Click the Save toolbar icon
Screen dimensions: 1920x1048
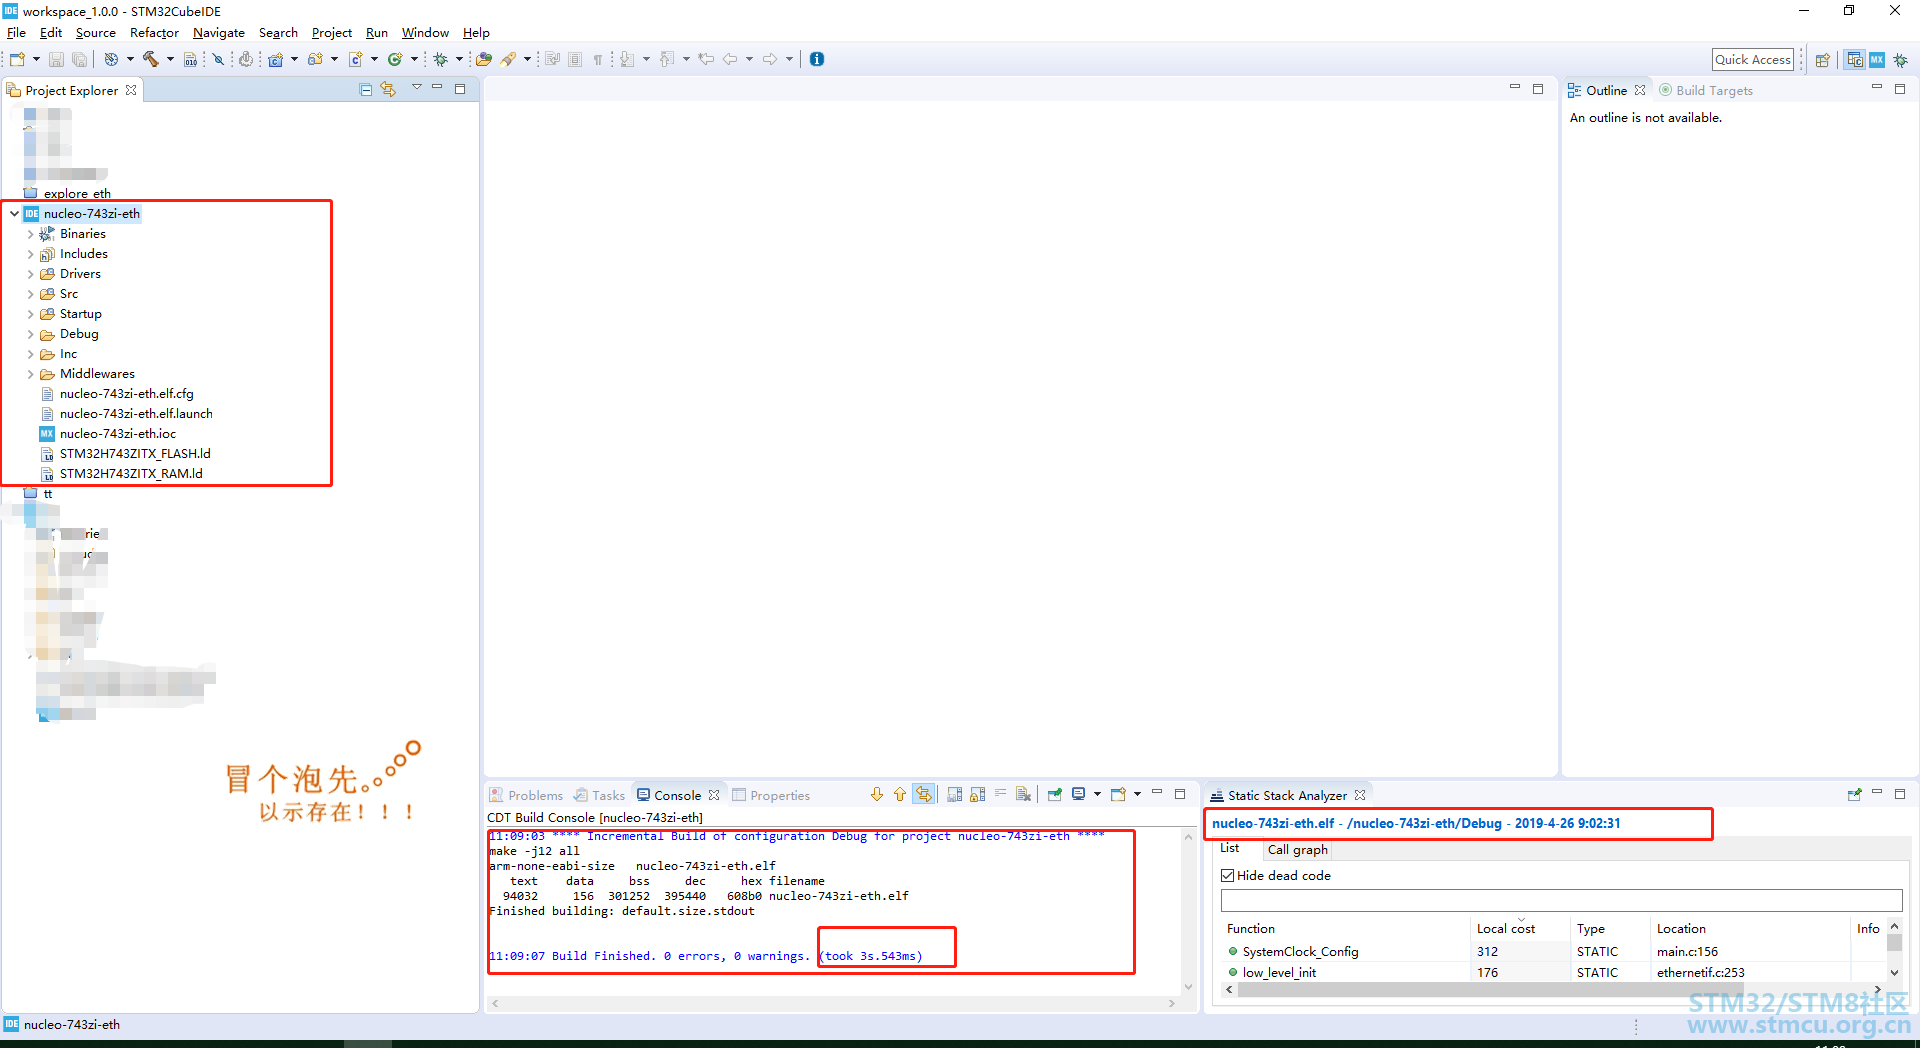pos(56,59)
